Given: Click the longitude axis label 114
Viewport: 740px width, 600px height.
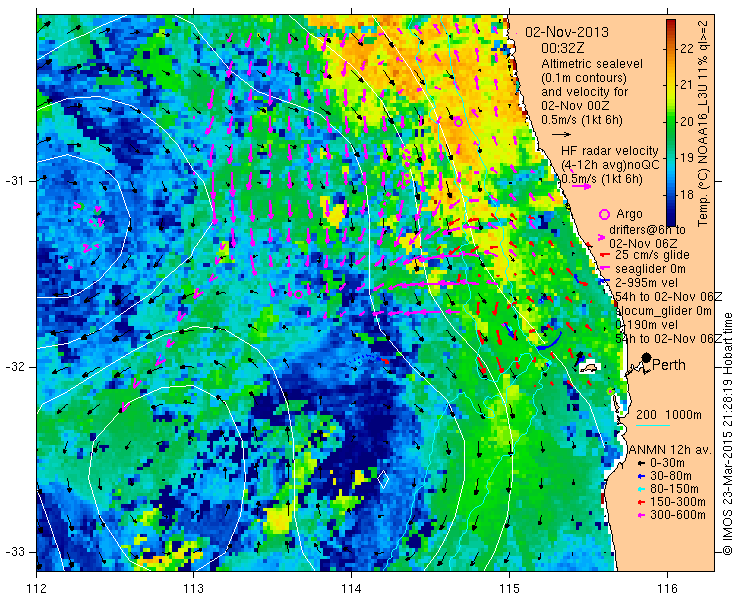Looking at the screenshot, I should (351, 589).
